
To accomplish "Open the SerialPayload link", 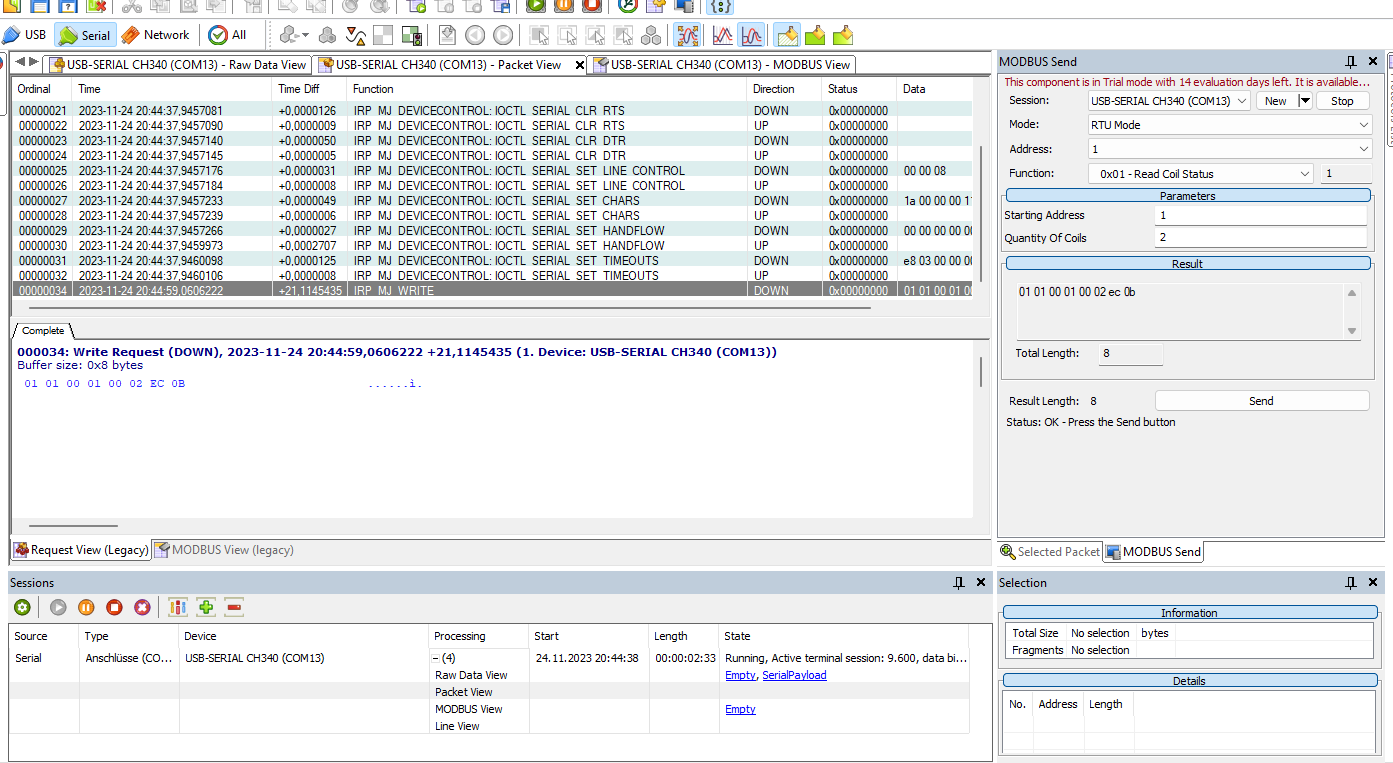I will [794, 675].
